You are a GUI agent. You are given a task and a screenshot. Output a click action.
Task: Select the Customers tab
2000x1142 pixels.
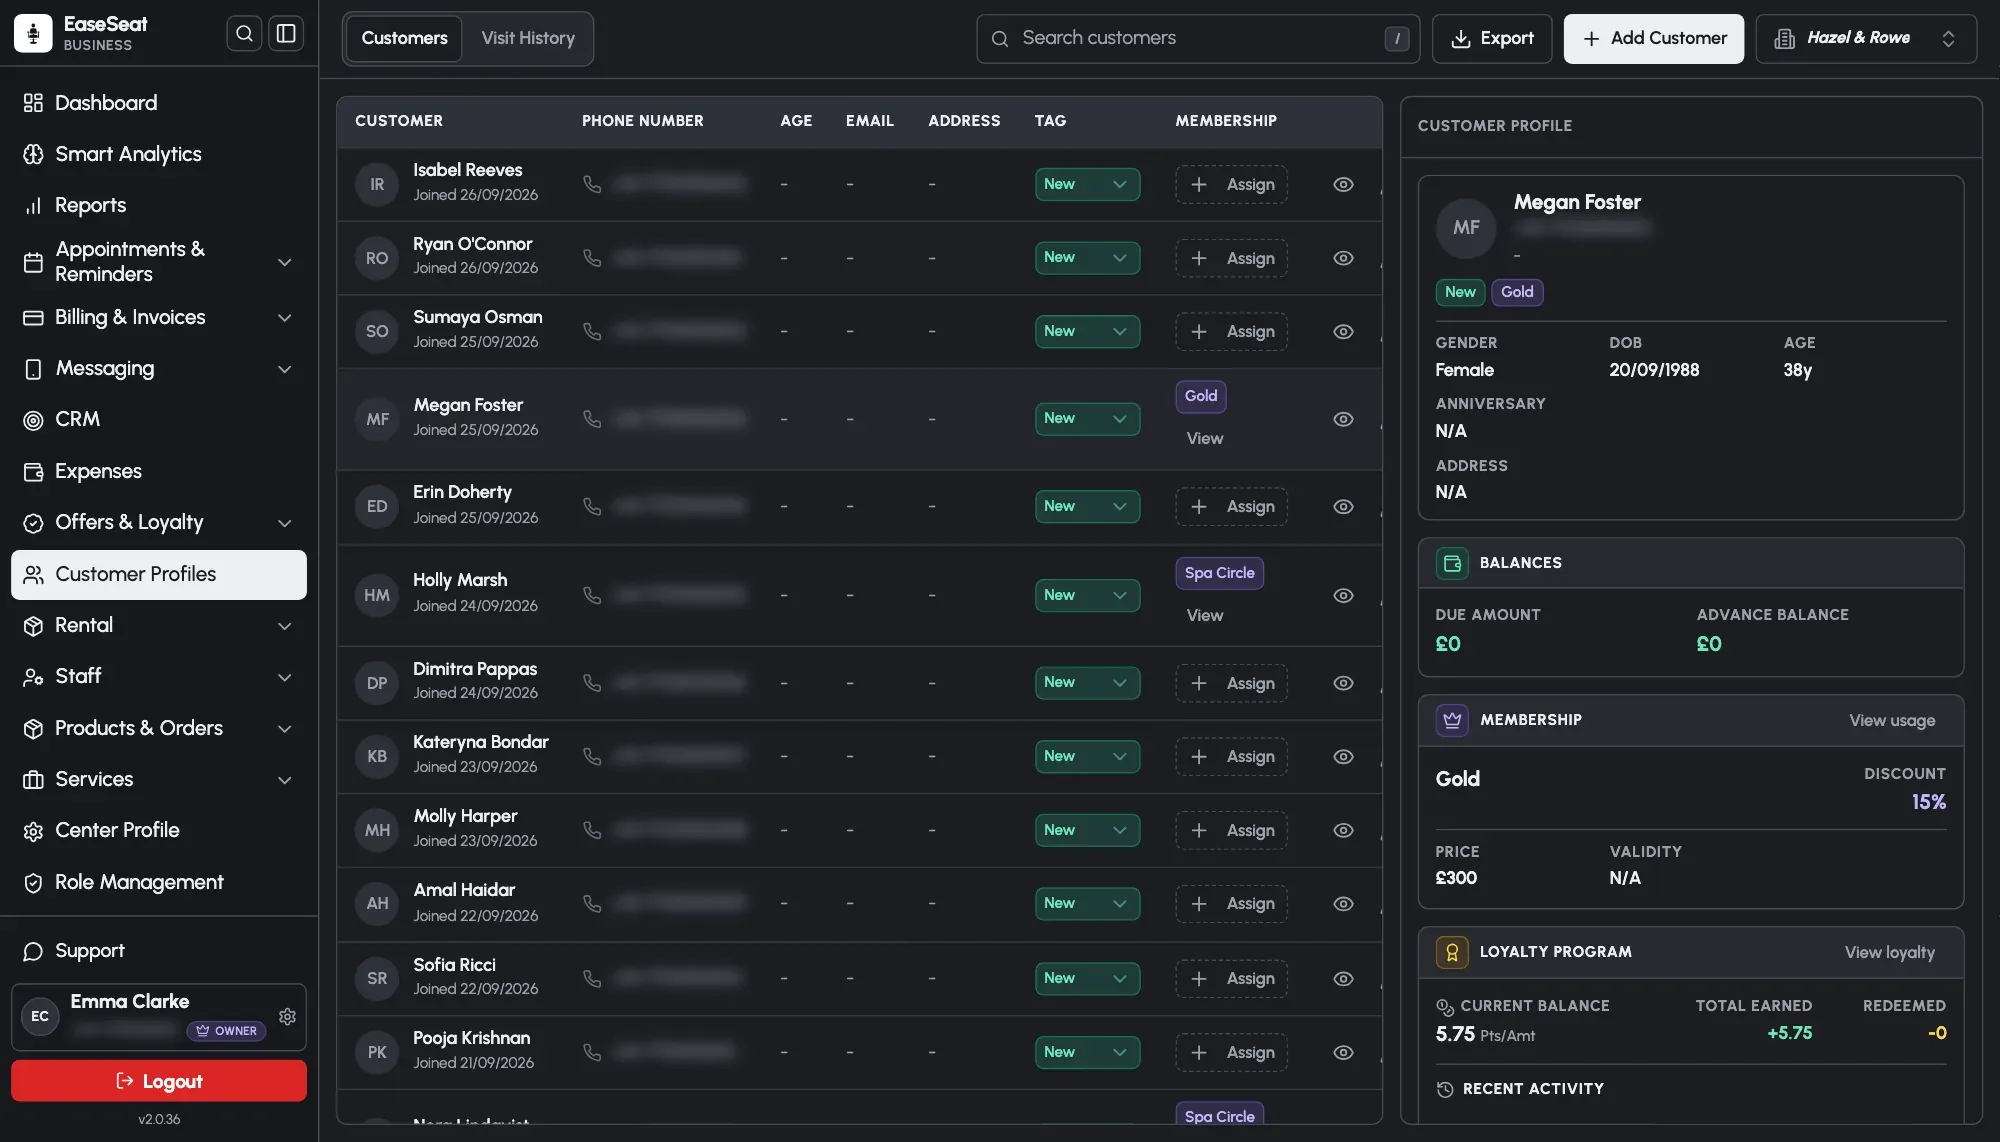pyautogui.click(x=404, y=38)
